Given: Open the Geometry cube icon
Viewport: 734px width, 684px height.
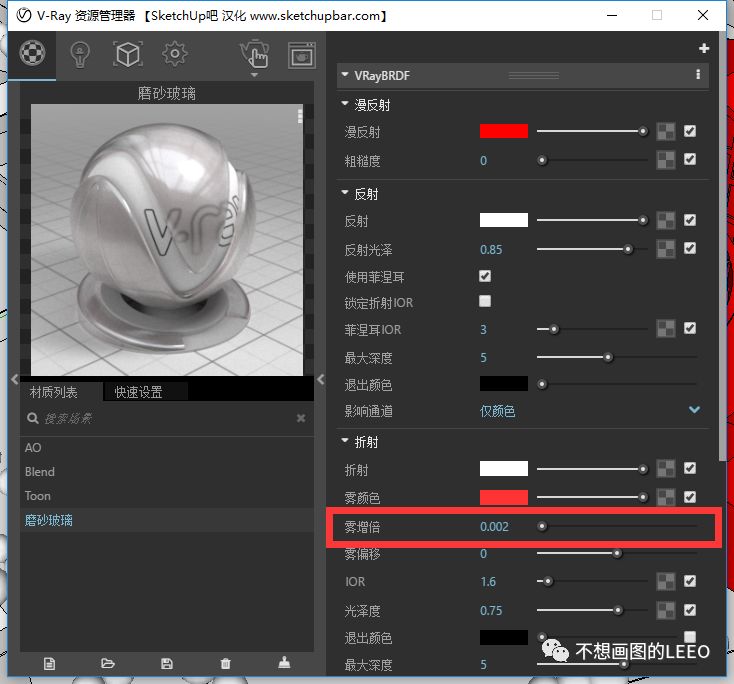Looking at the screenshot, I should click(128, 54).
